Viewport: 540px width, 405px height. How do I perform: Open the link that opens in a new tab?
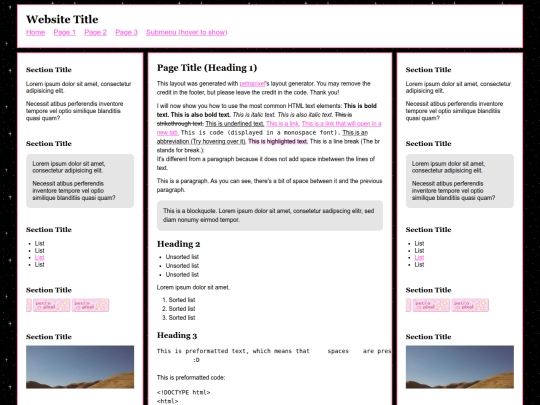(x=341, y=124)
